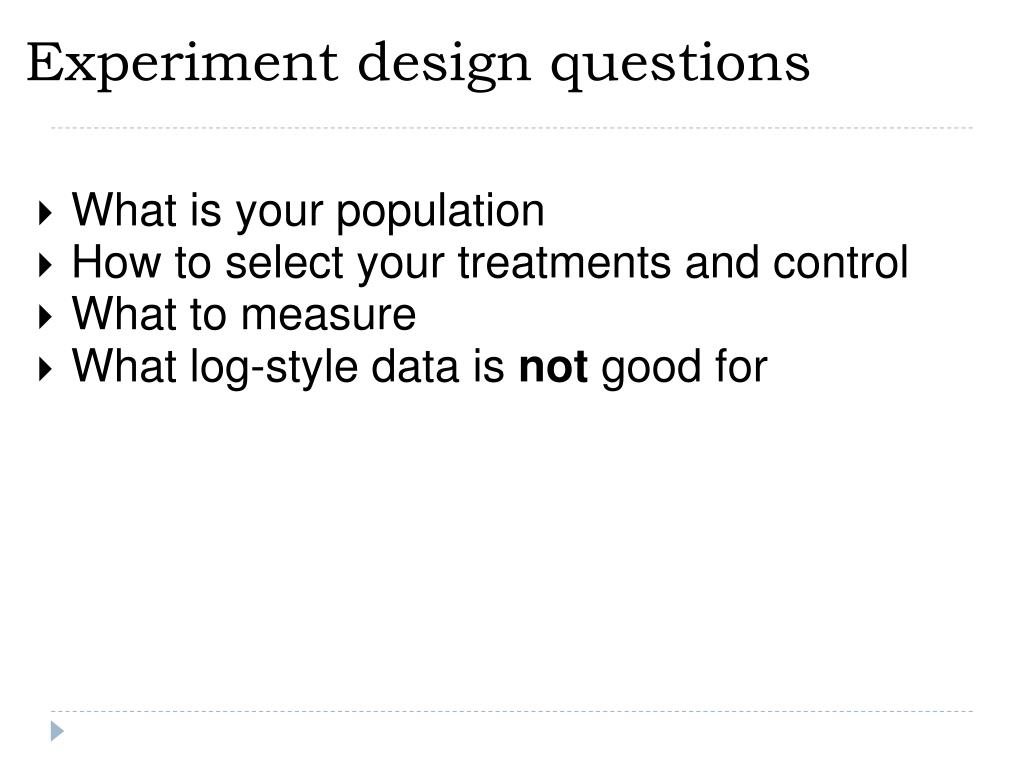
Task: Click the word 'data' in fourth bullet
Action: [x=415, y=366]
